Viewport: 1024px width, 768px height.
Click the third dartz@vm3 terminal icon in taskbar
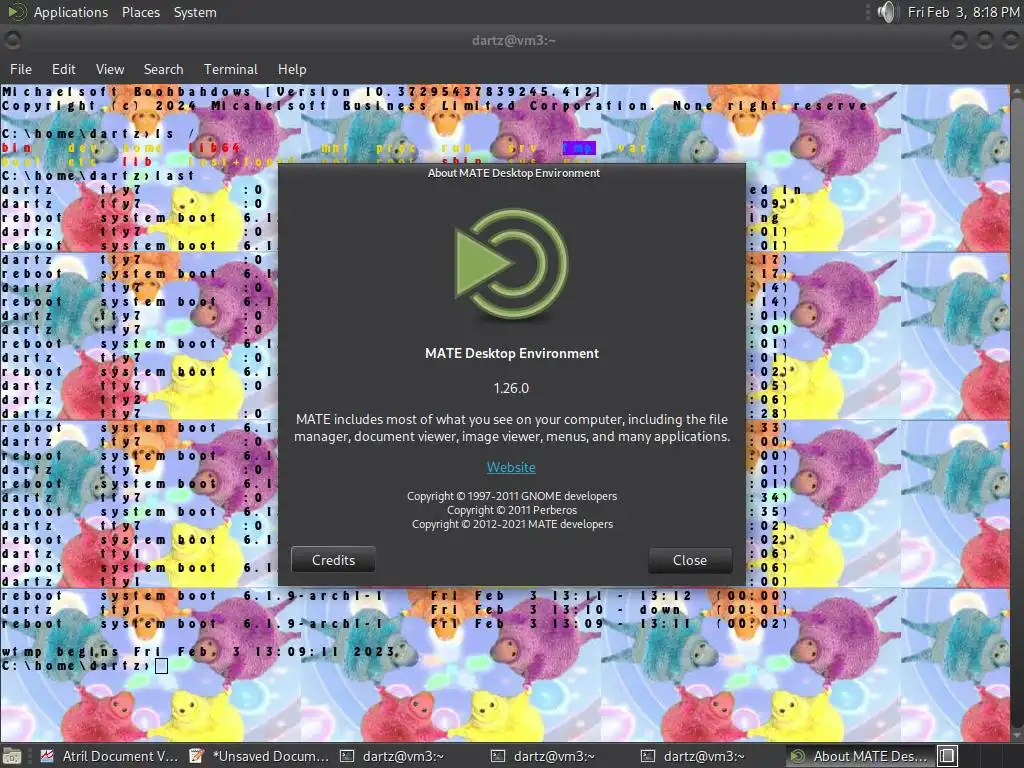[x=648, y=756]
